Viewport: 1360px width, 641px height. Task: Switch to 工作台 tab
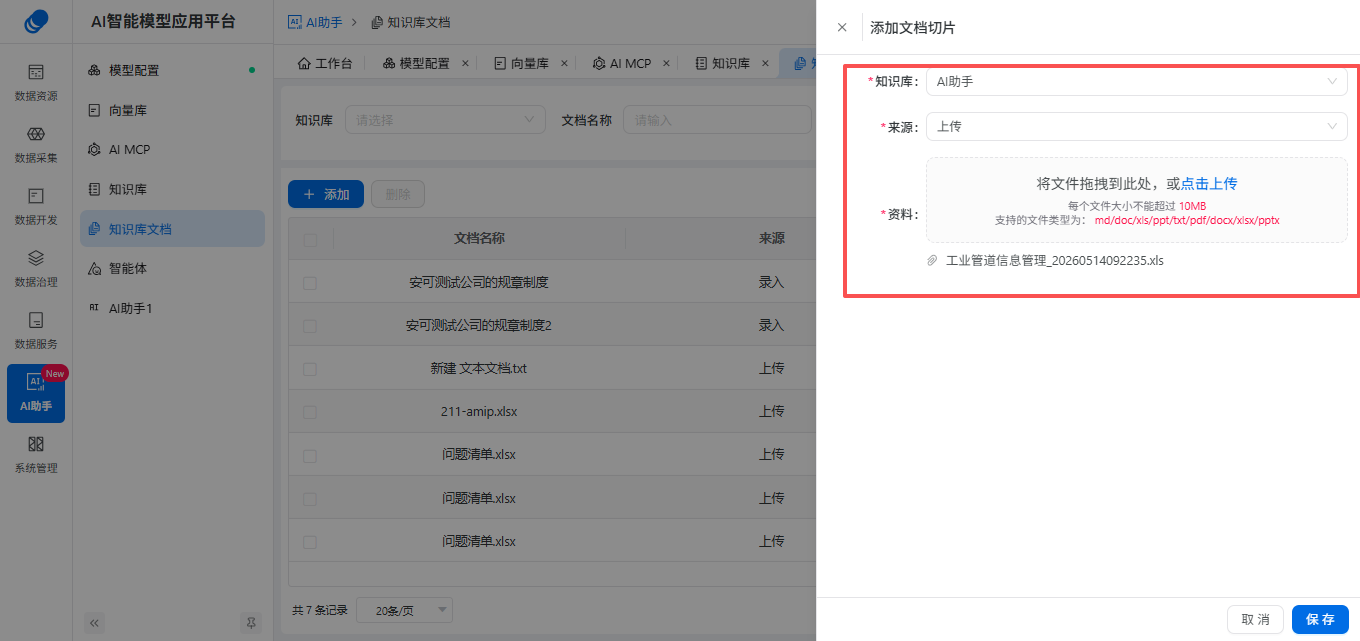325,63
